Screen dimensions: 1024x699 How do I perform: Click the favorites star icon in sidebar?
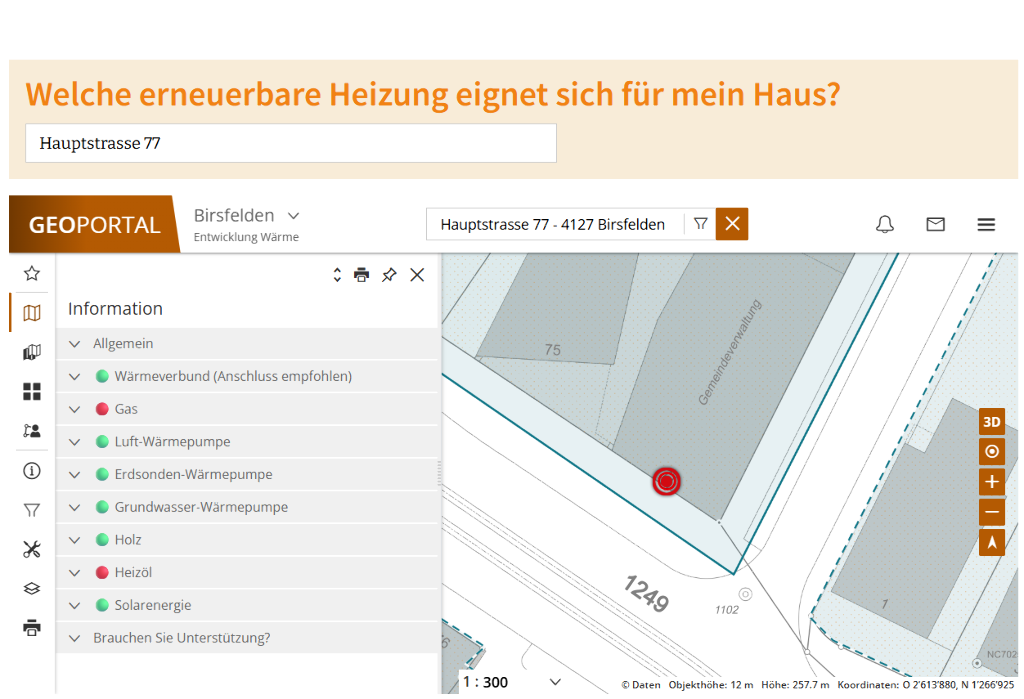coord(32,273)
